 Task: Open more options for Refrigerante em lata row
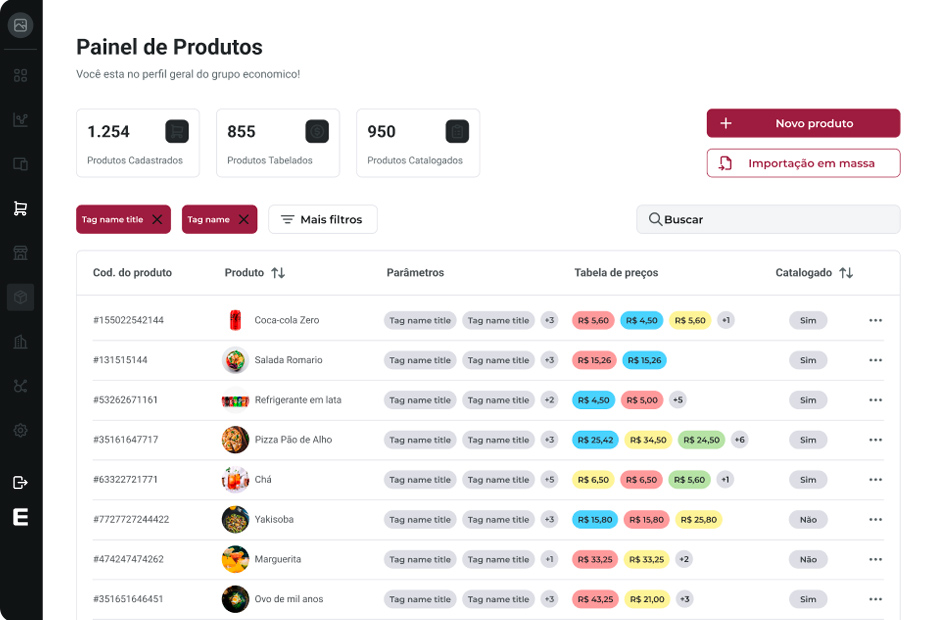(x=875, y=400)
